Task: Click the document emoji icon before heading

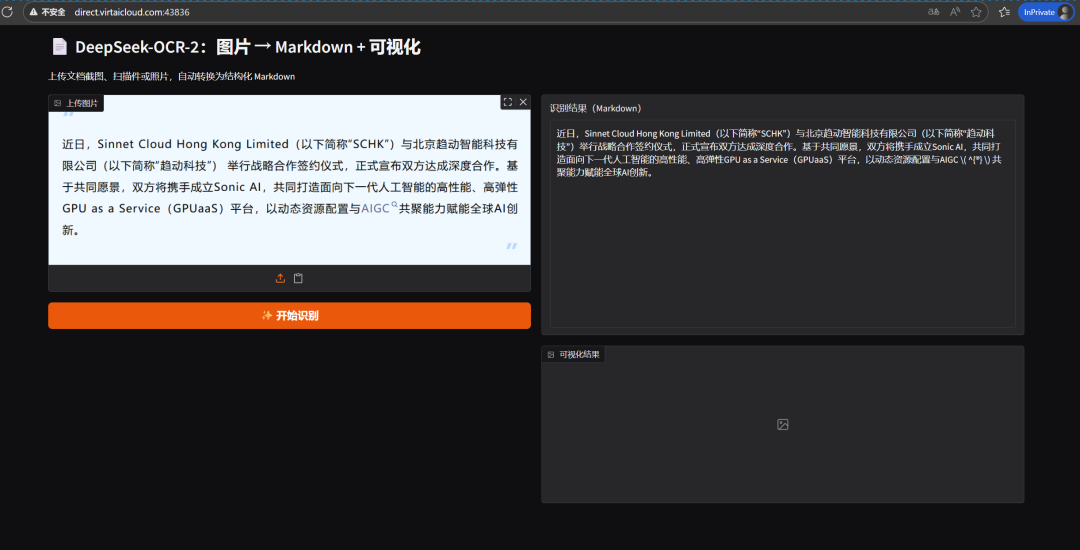Action: tap(60, 47)
